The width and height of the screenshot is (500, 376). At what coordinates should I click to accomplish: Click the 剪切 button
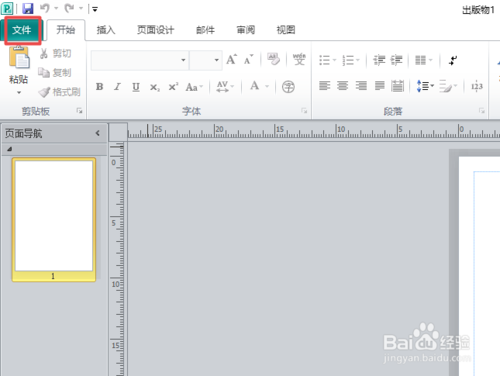[x=56, y=53]
